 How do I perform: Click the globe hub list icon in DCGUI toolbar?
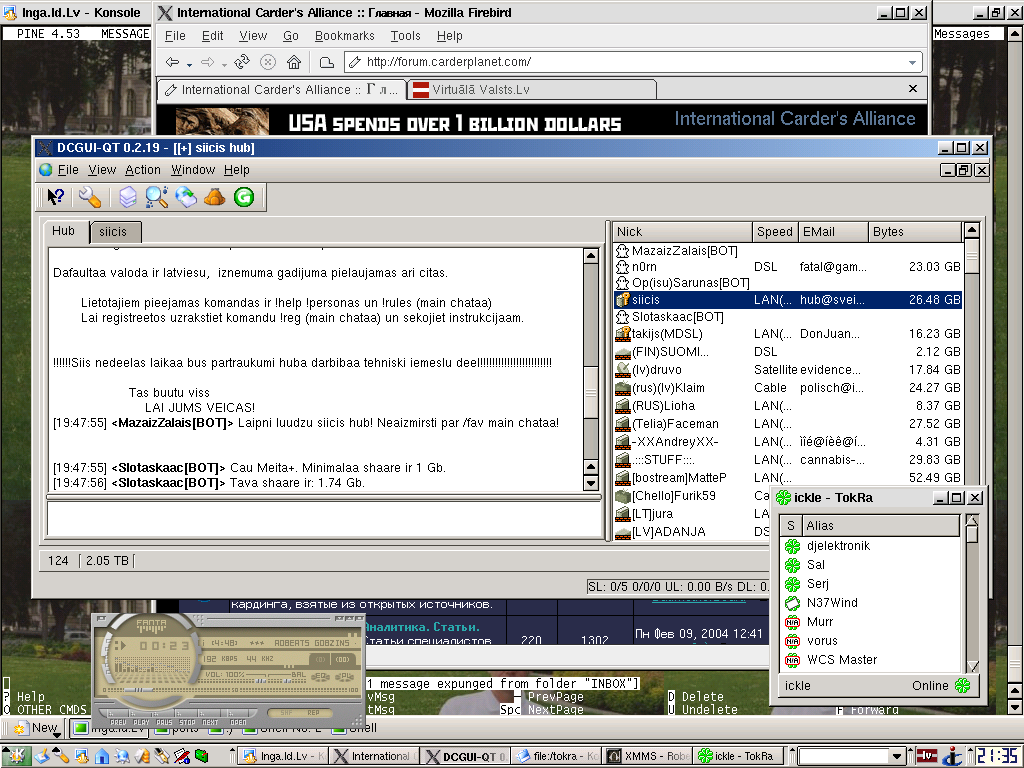[185, 197]
